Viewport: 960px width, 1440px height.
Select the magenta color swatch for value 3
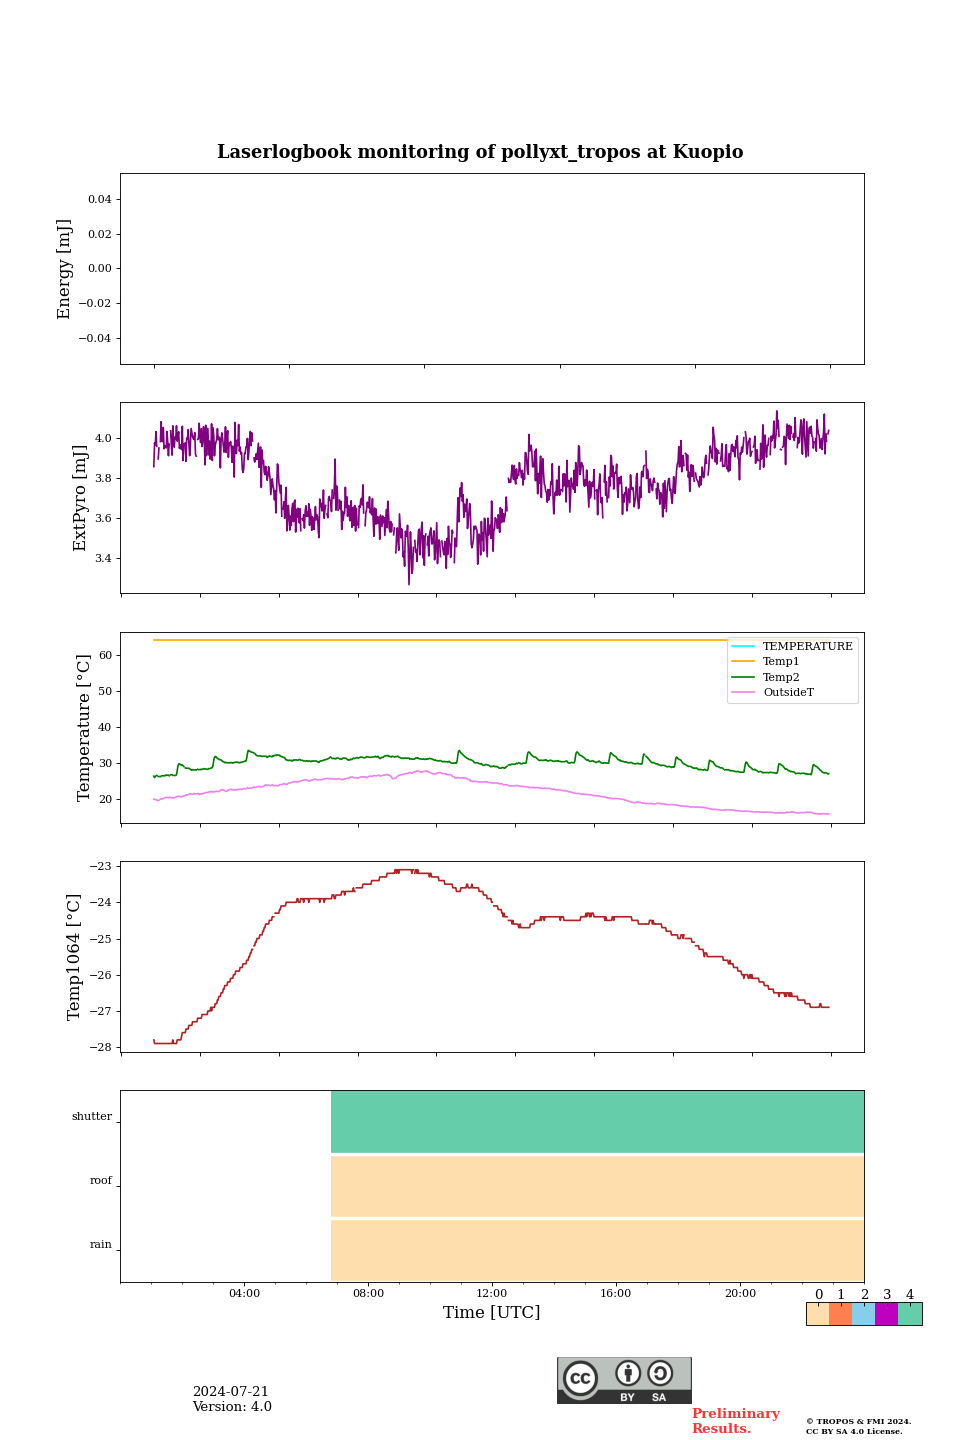click(887, 1314)
